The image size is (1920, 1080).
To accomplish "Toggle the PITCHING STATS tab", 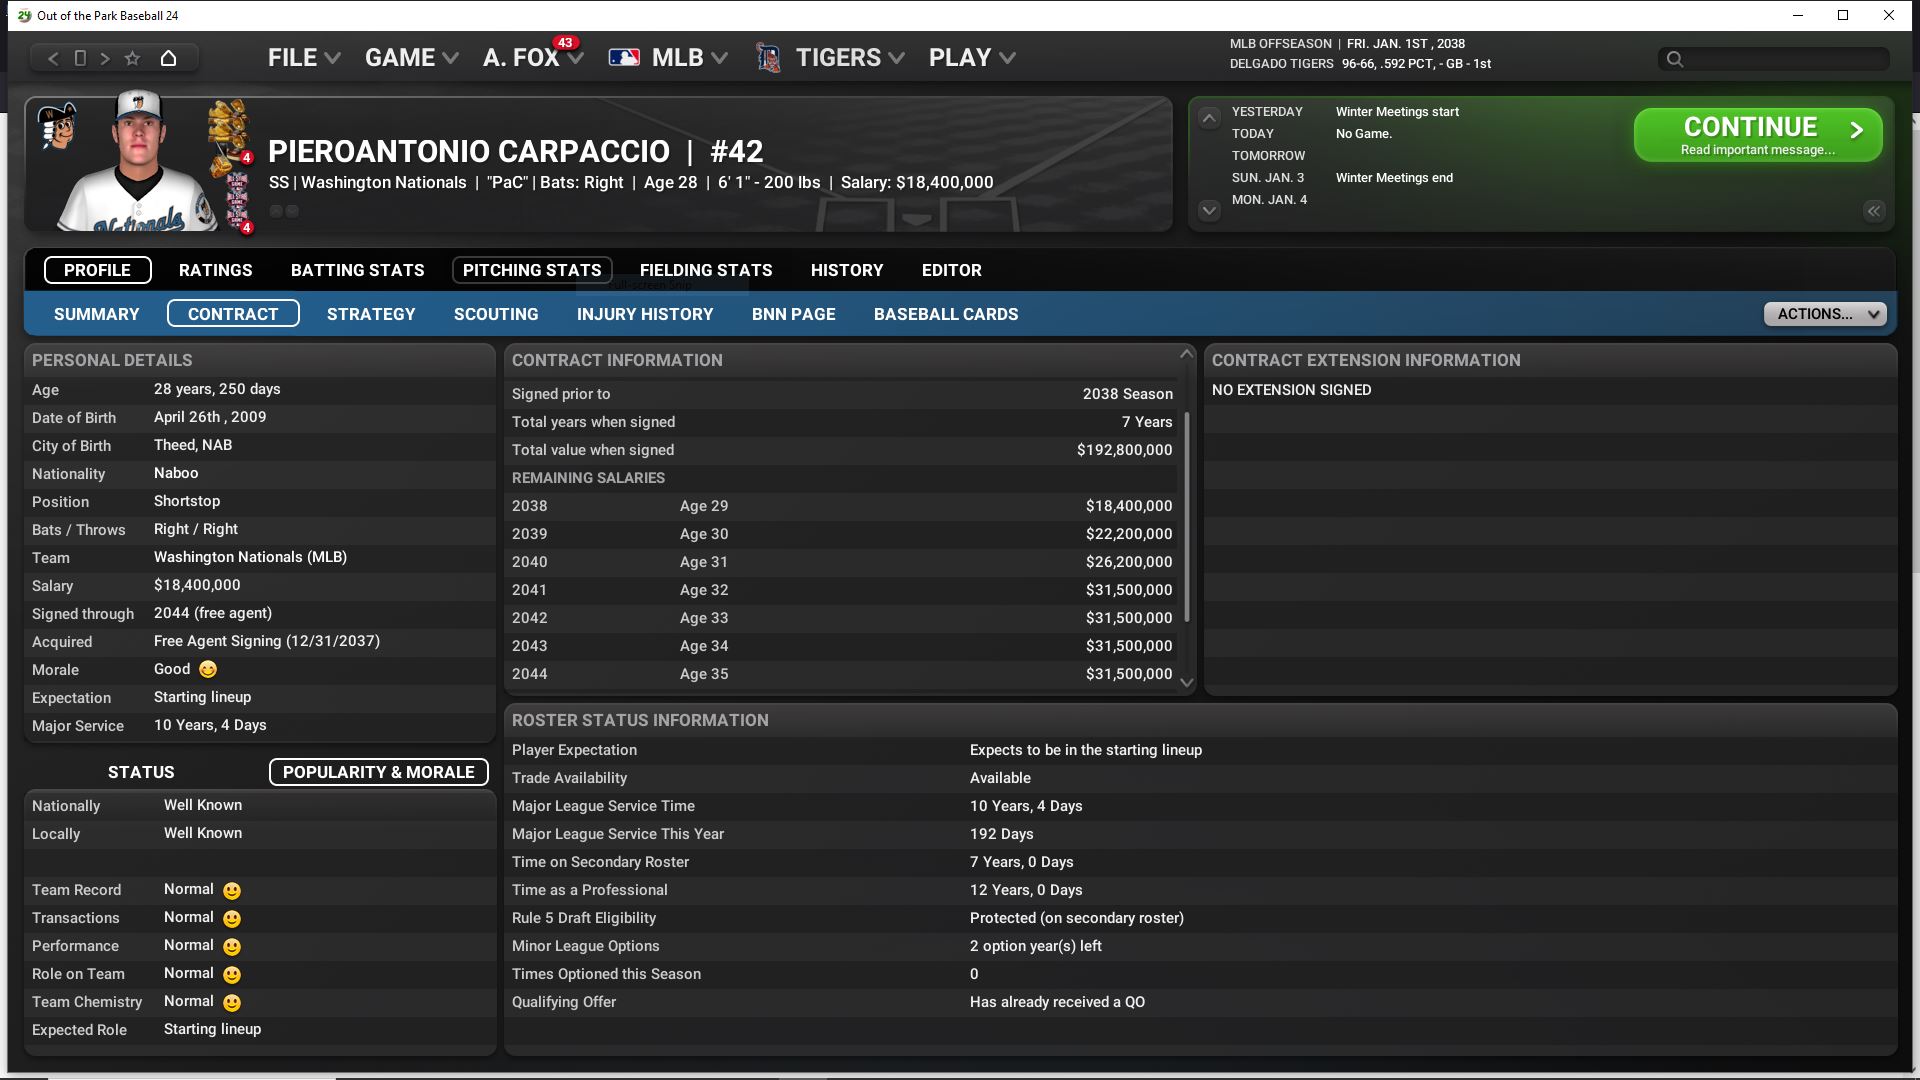I will click(x=531, y=270).
